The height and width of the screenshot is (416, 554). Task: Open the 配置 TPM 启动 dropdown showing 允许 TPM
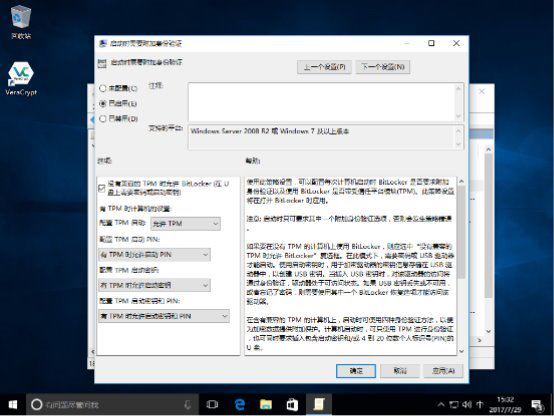(x=185, y=224)
